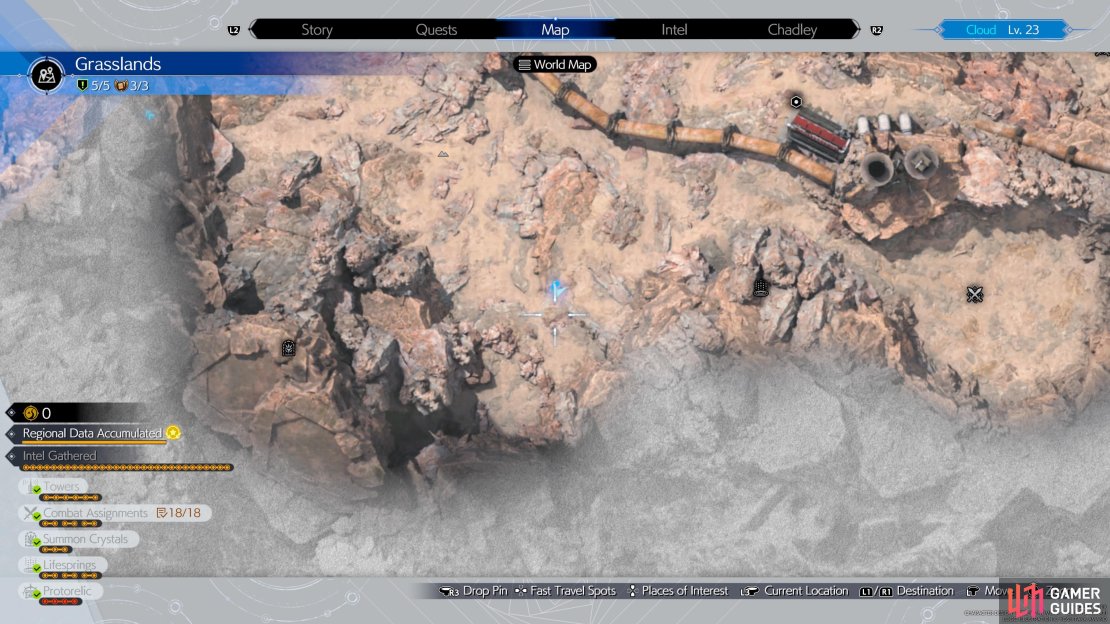1110x624 pixels.
Task: Click the blue flag pin on map
Action: pyautogui.click(x=556, y=290)
